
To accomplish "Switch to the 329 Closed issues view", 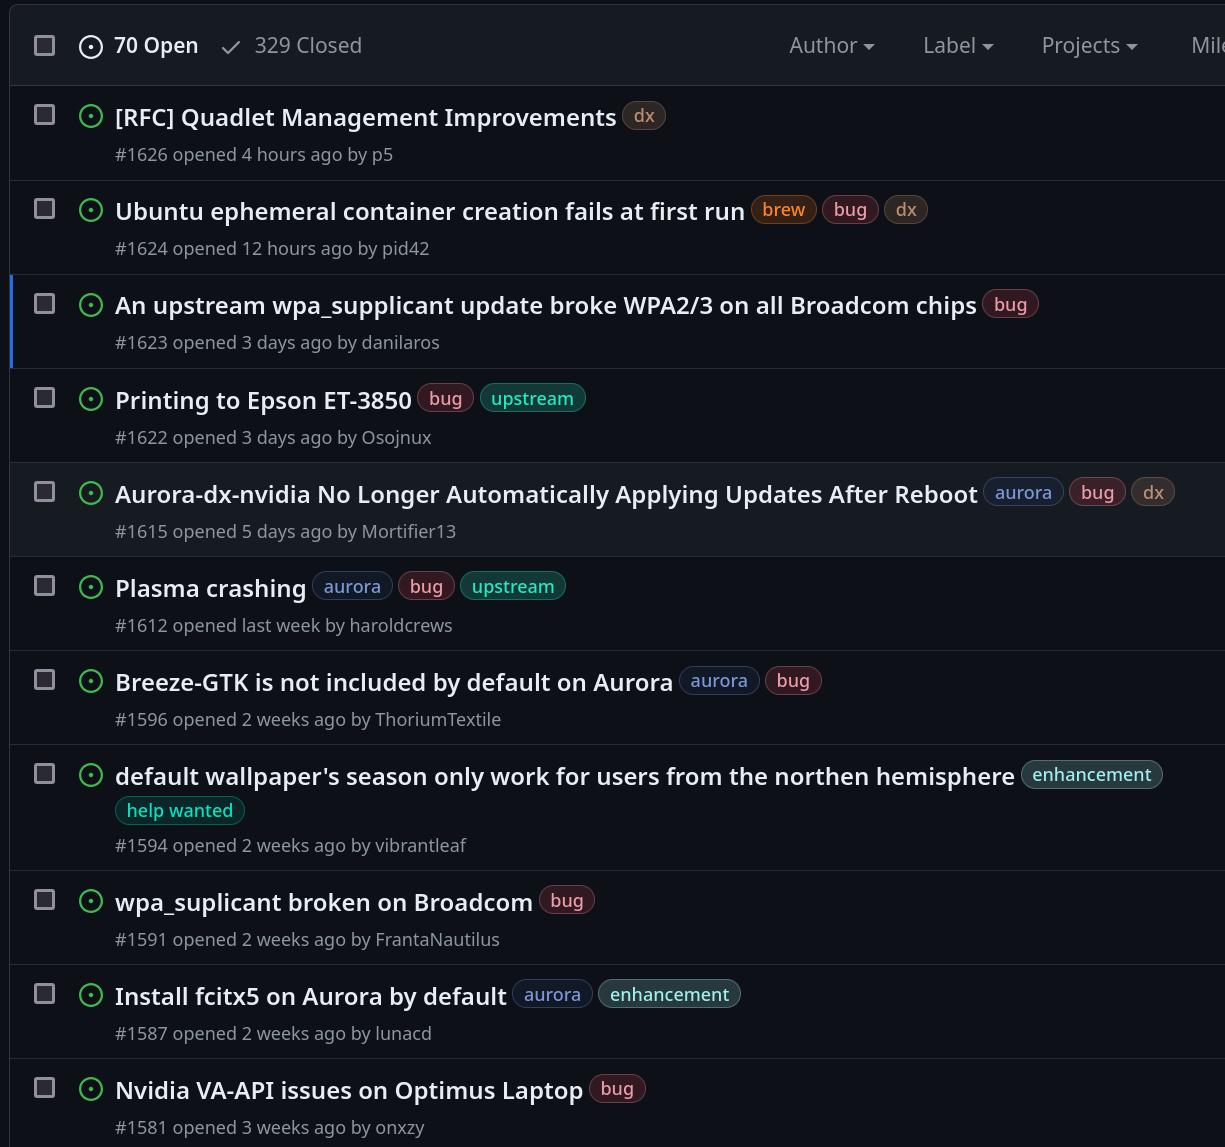I will coord(307,46).
